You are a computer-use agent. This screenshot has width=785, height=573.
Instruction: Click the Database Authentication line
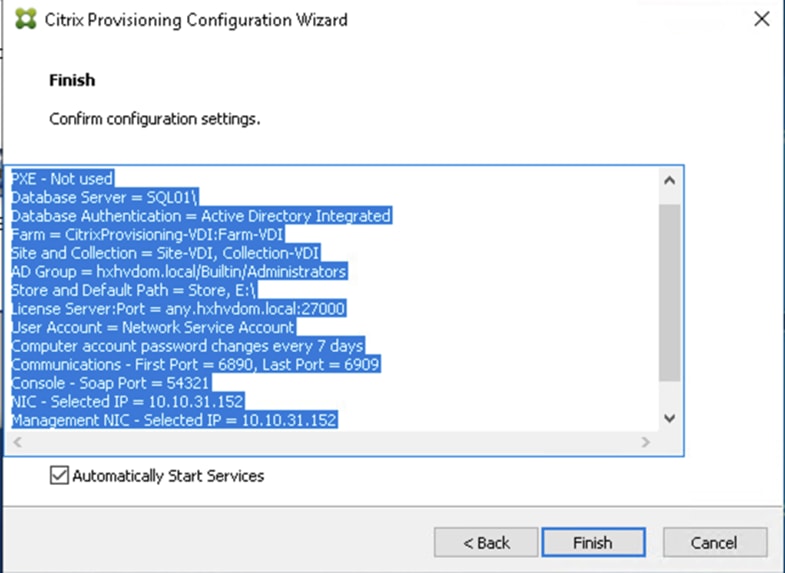pos(201,216)
